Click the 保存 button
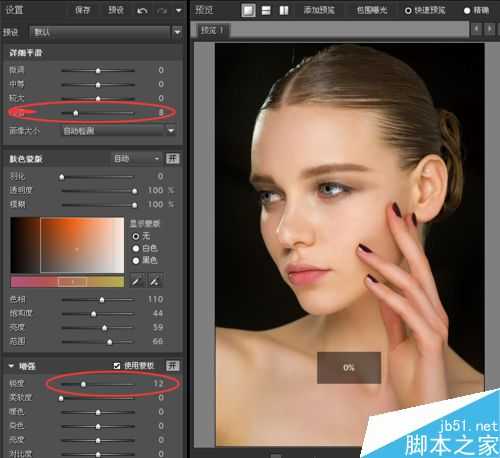Screen dimensions: 500x458 82,10
